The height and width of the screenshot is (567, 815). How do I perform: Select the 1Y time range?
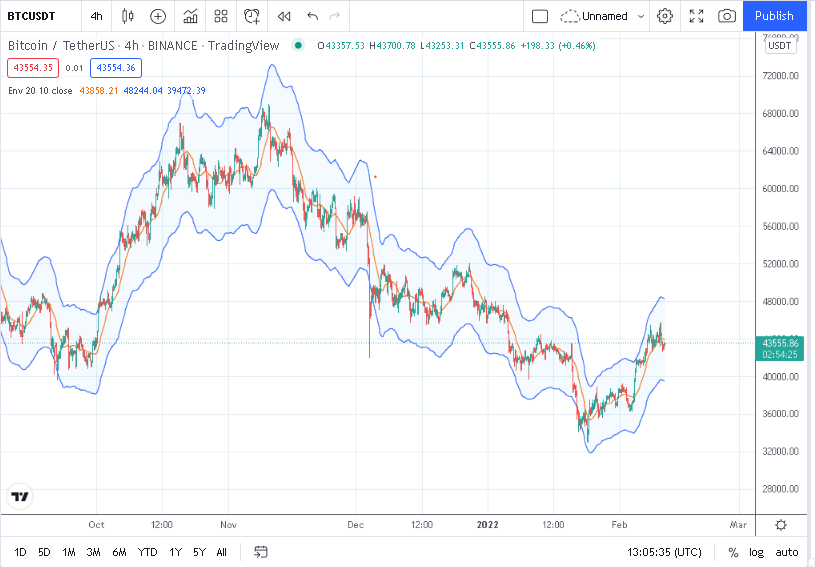click(x=175, y=552)
